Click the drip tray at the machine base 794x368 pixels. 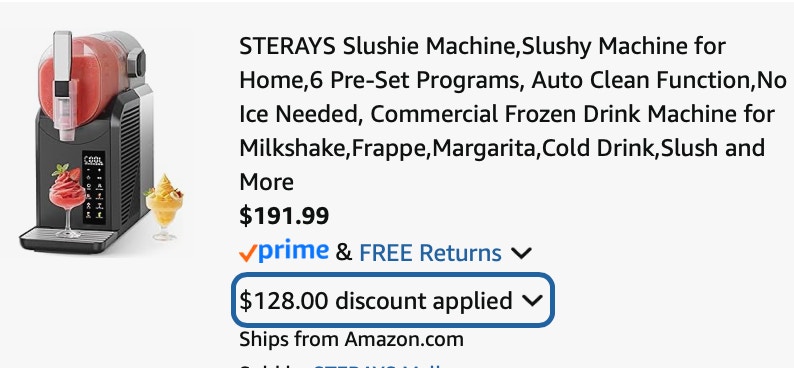68,239
